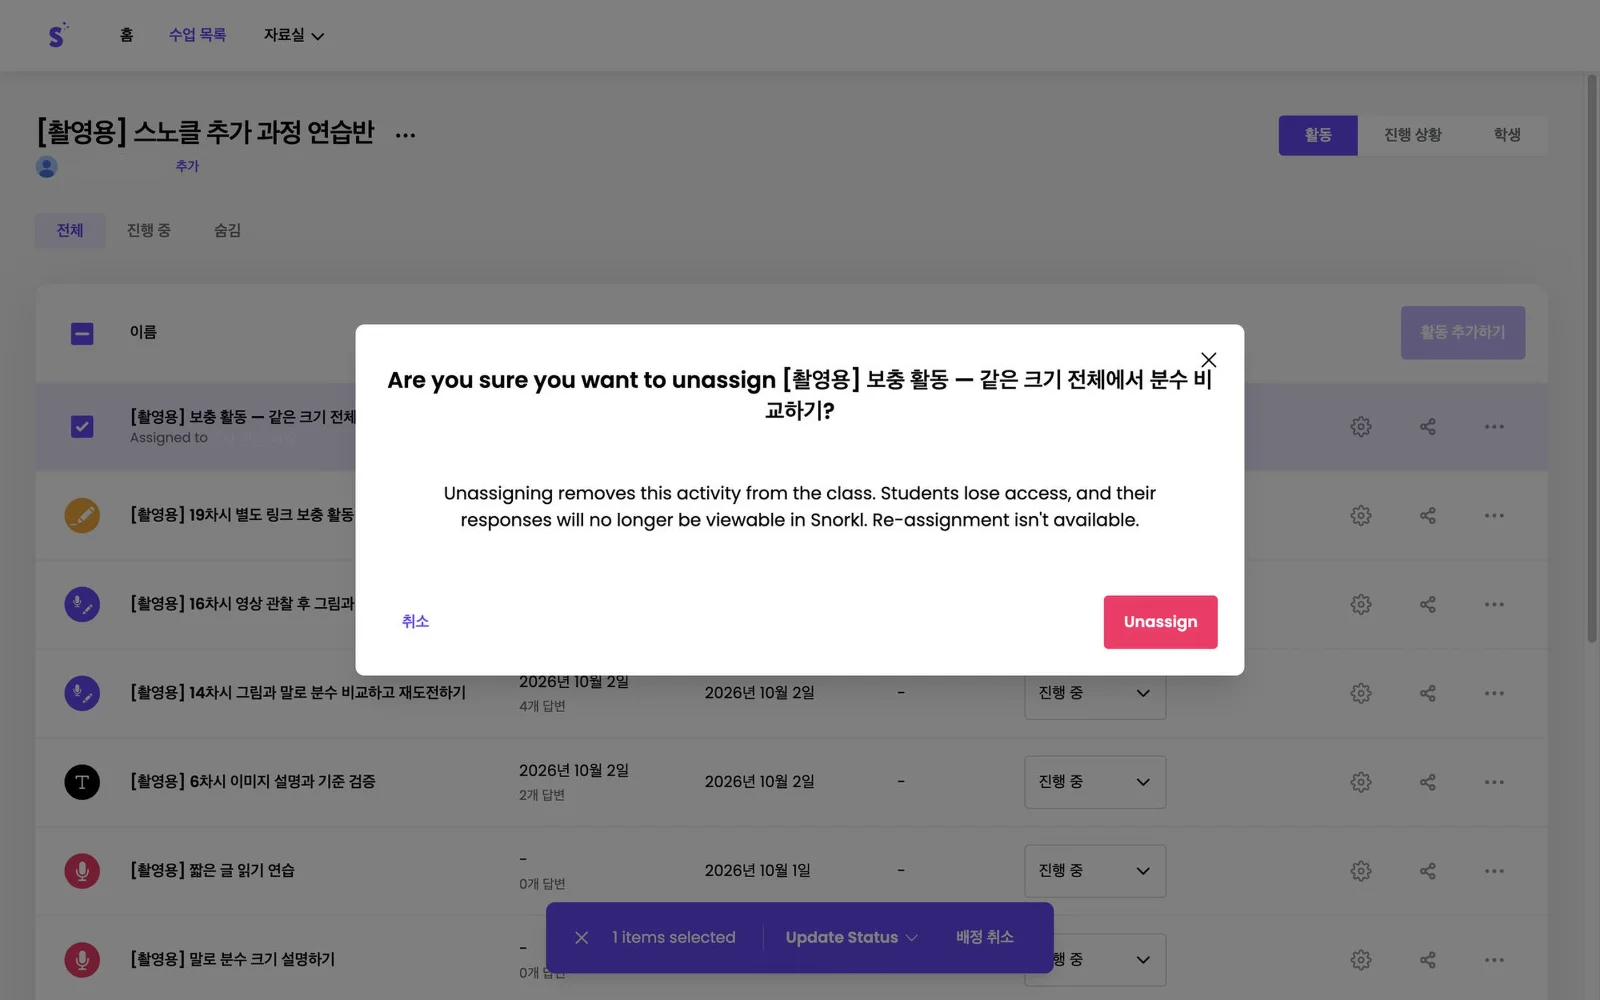Open settings gear for 19차시 row

(x=1360, y=516)
